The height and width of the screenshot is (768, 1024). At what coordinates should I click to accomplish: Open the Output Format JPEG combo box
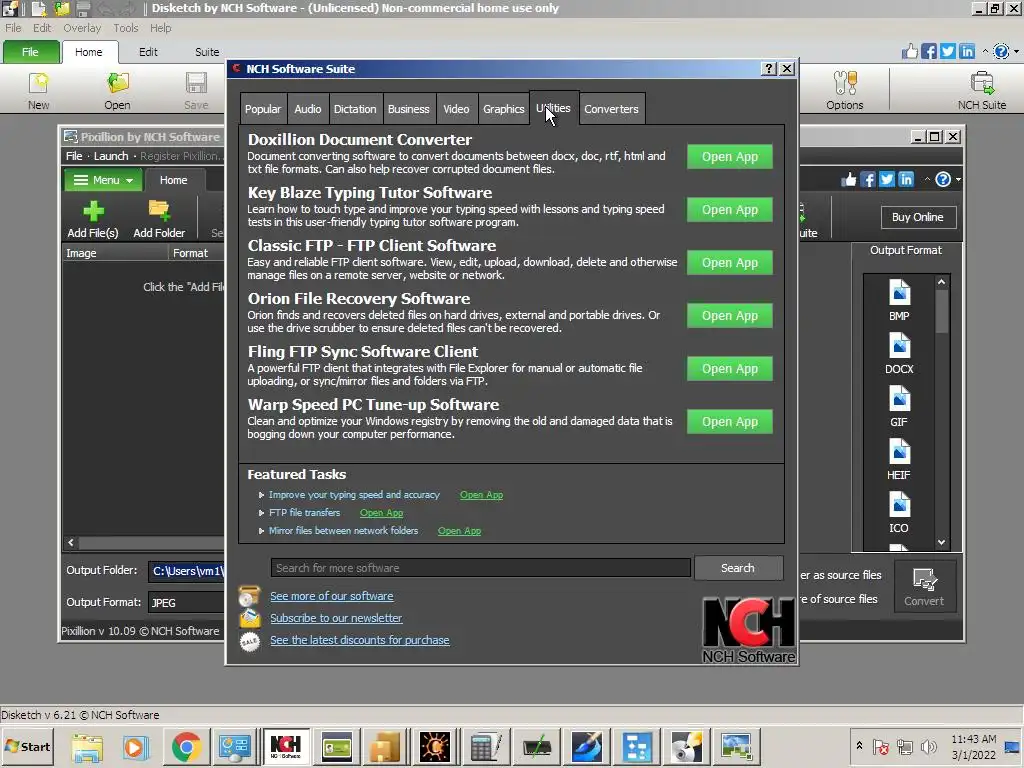click(187, 602)
